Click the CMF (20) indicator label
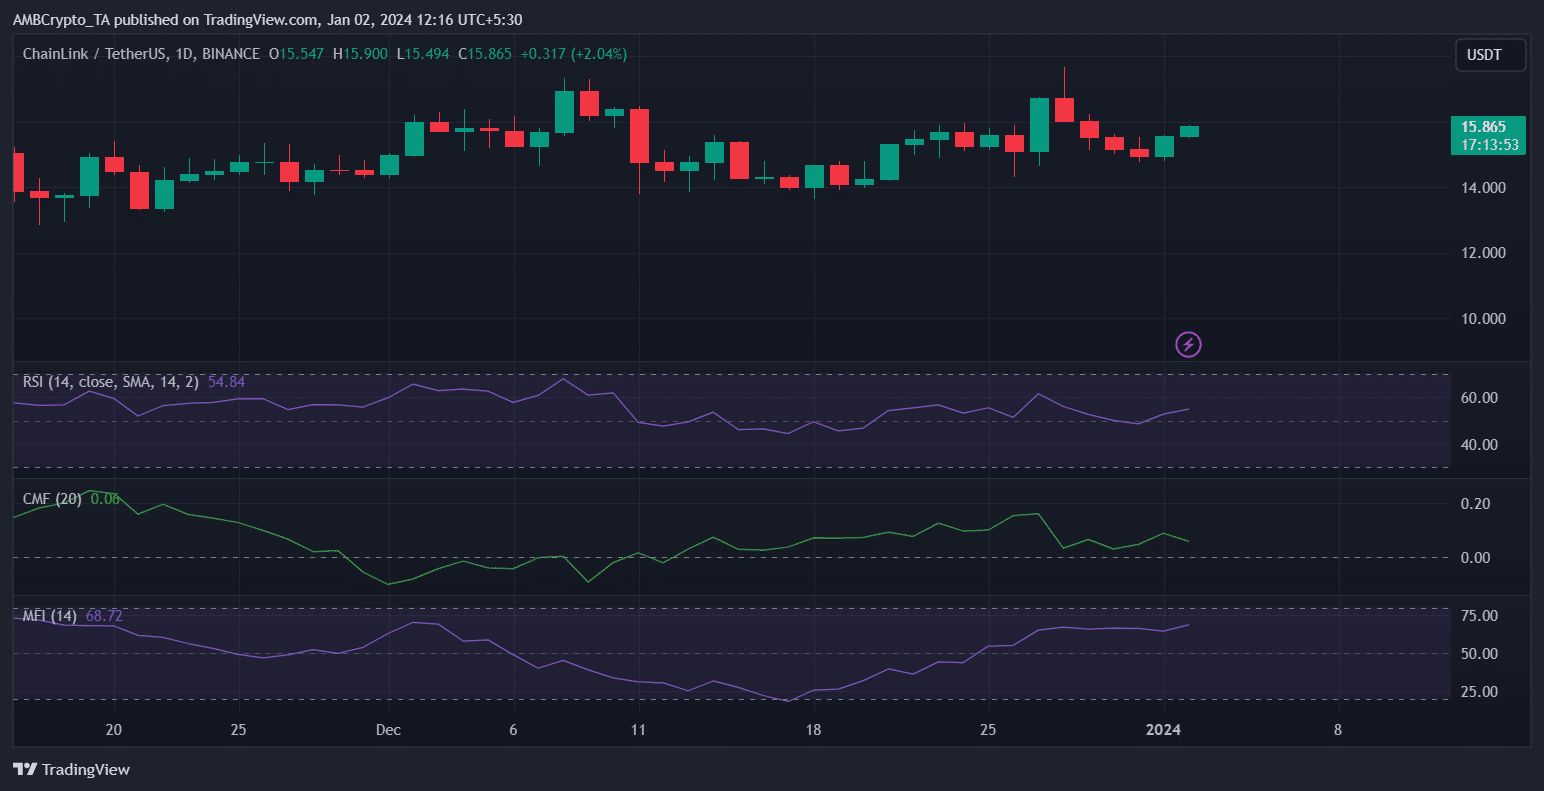The image size is (1544, 791). [53, 499]
